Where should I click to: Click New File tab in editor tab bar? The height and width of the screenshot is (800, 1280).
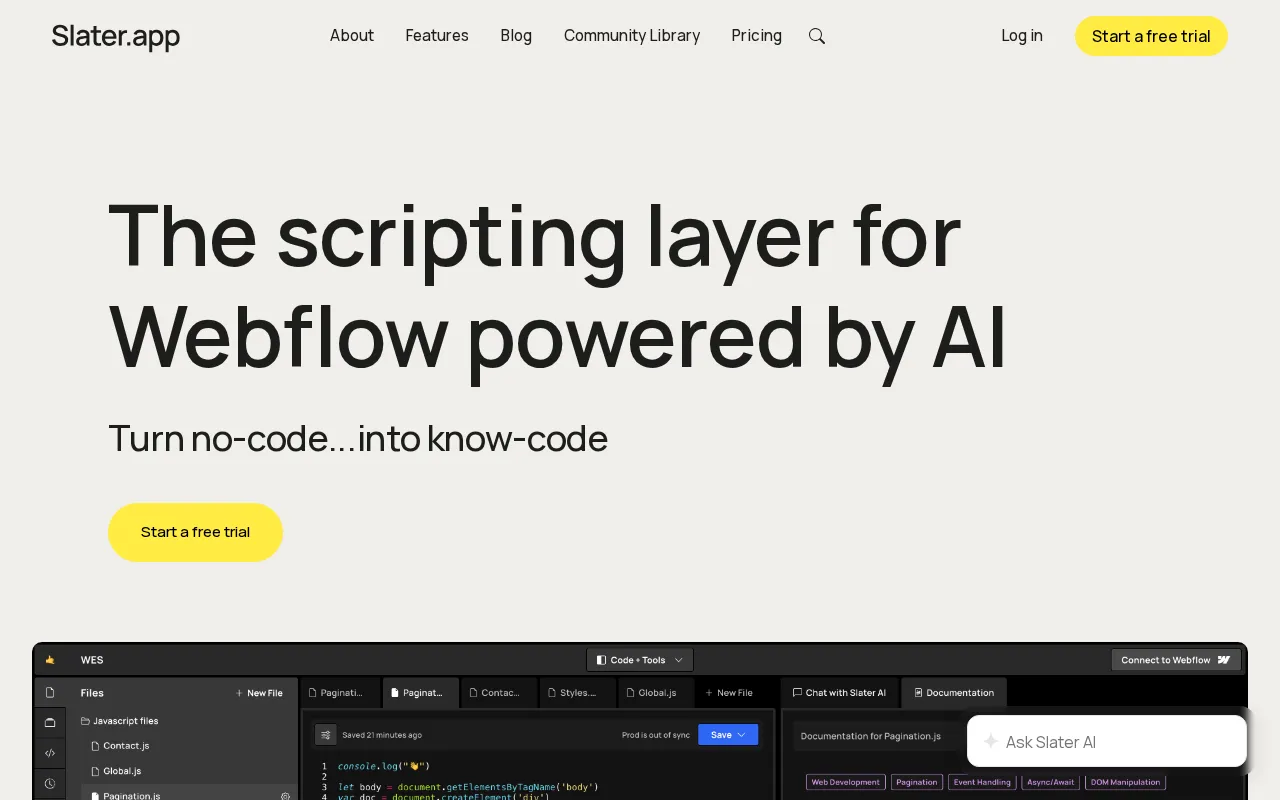[x=729, y=693]
